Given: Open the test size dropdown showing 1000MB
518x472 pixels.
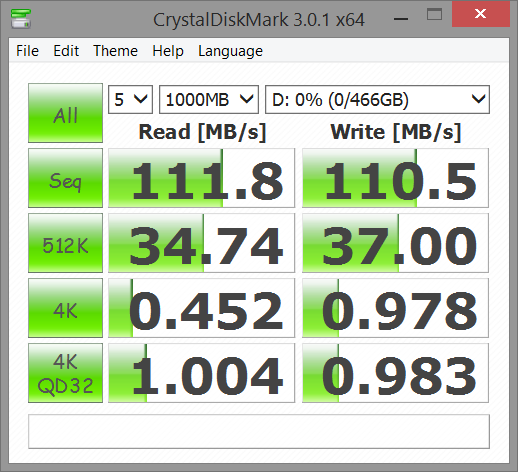Looking at the screenshot, I should 209,99.
